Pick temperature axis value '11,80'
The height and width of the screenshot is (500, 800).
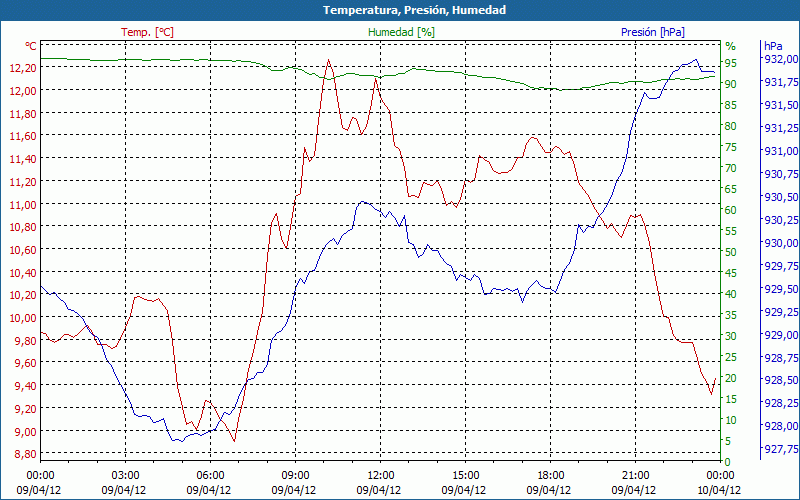23,113
